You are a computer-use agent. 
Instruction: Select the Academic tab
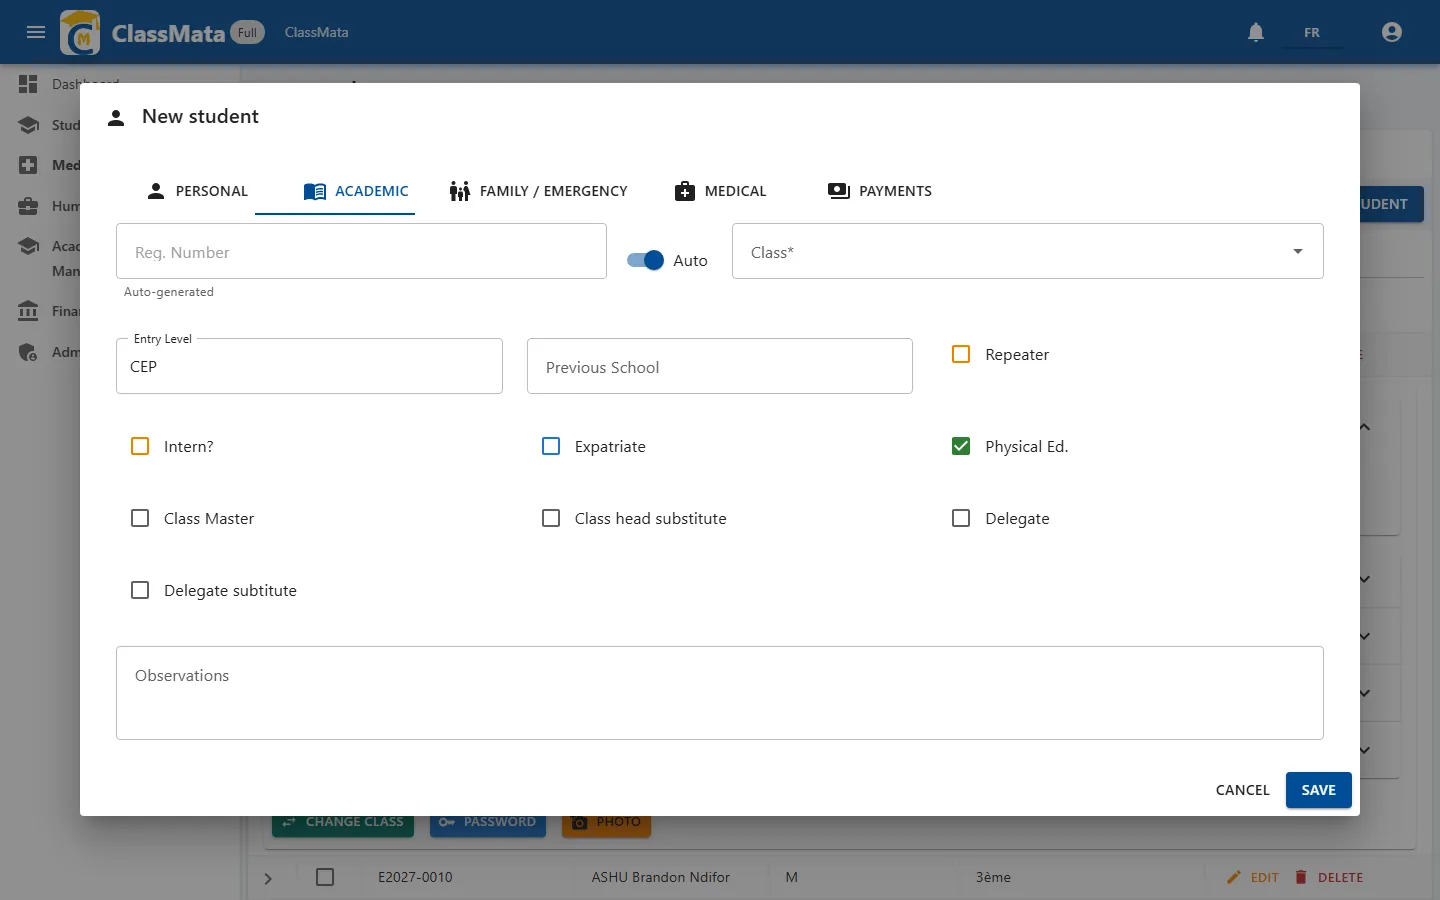[356, 191]
